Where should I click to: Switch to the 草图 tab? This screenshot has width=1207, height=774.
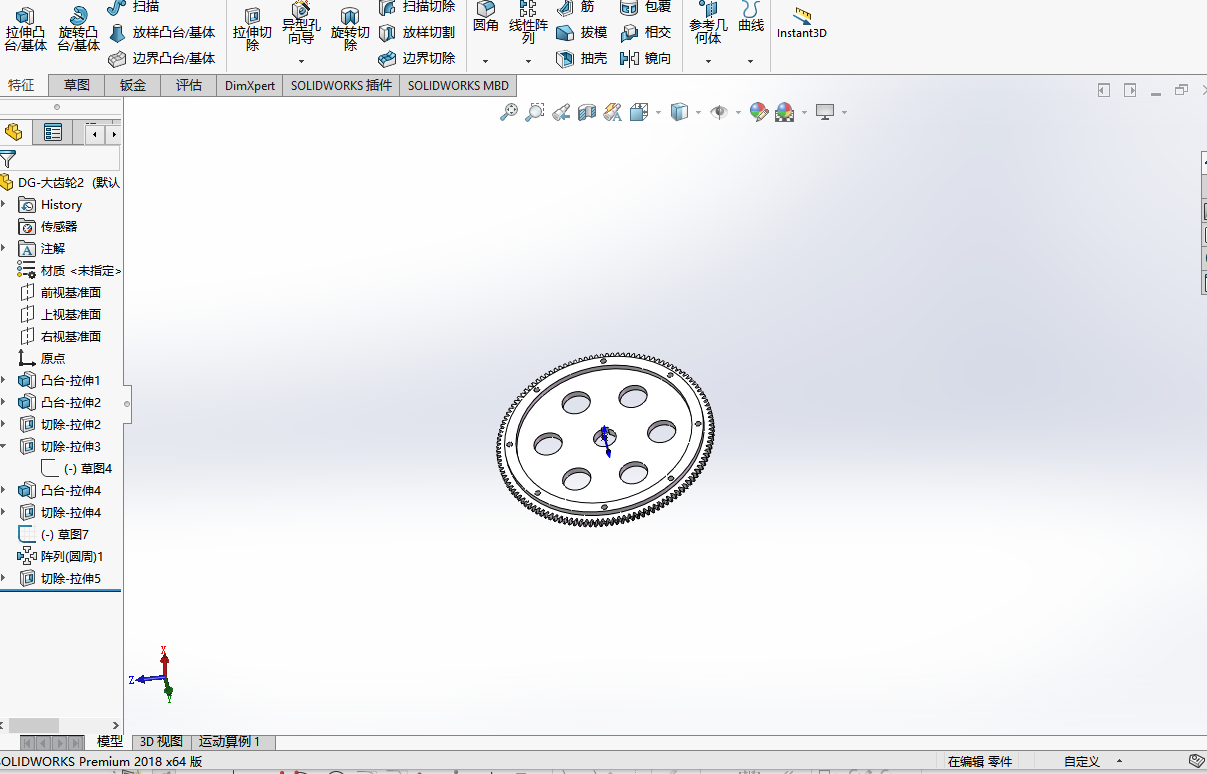click(77, 85)
